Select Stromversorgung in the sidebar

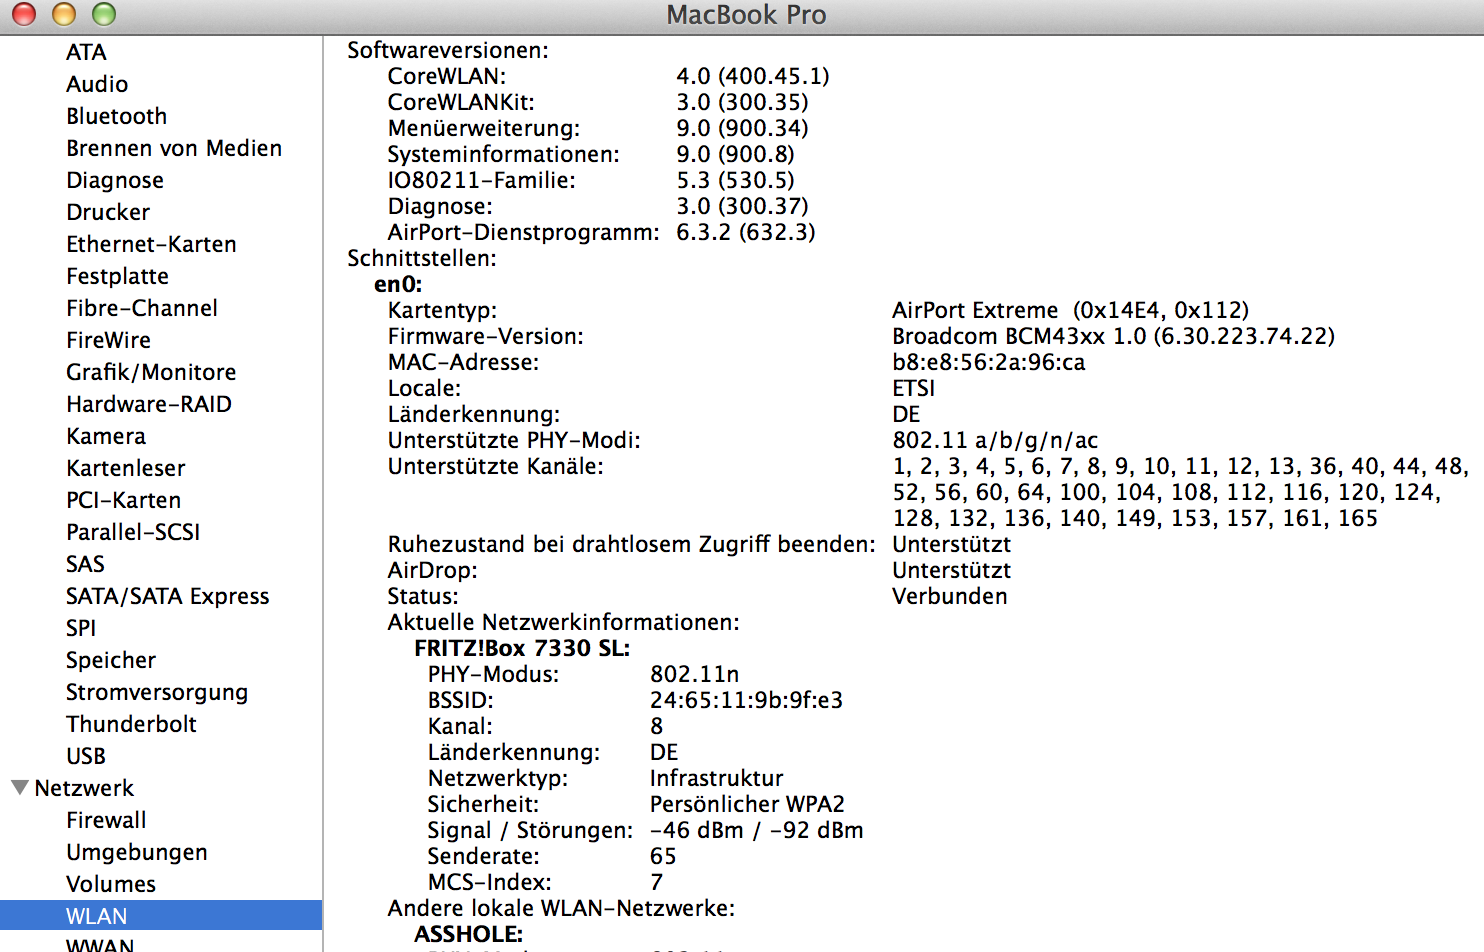click(157, 692)
